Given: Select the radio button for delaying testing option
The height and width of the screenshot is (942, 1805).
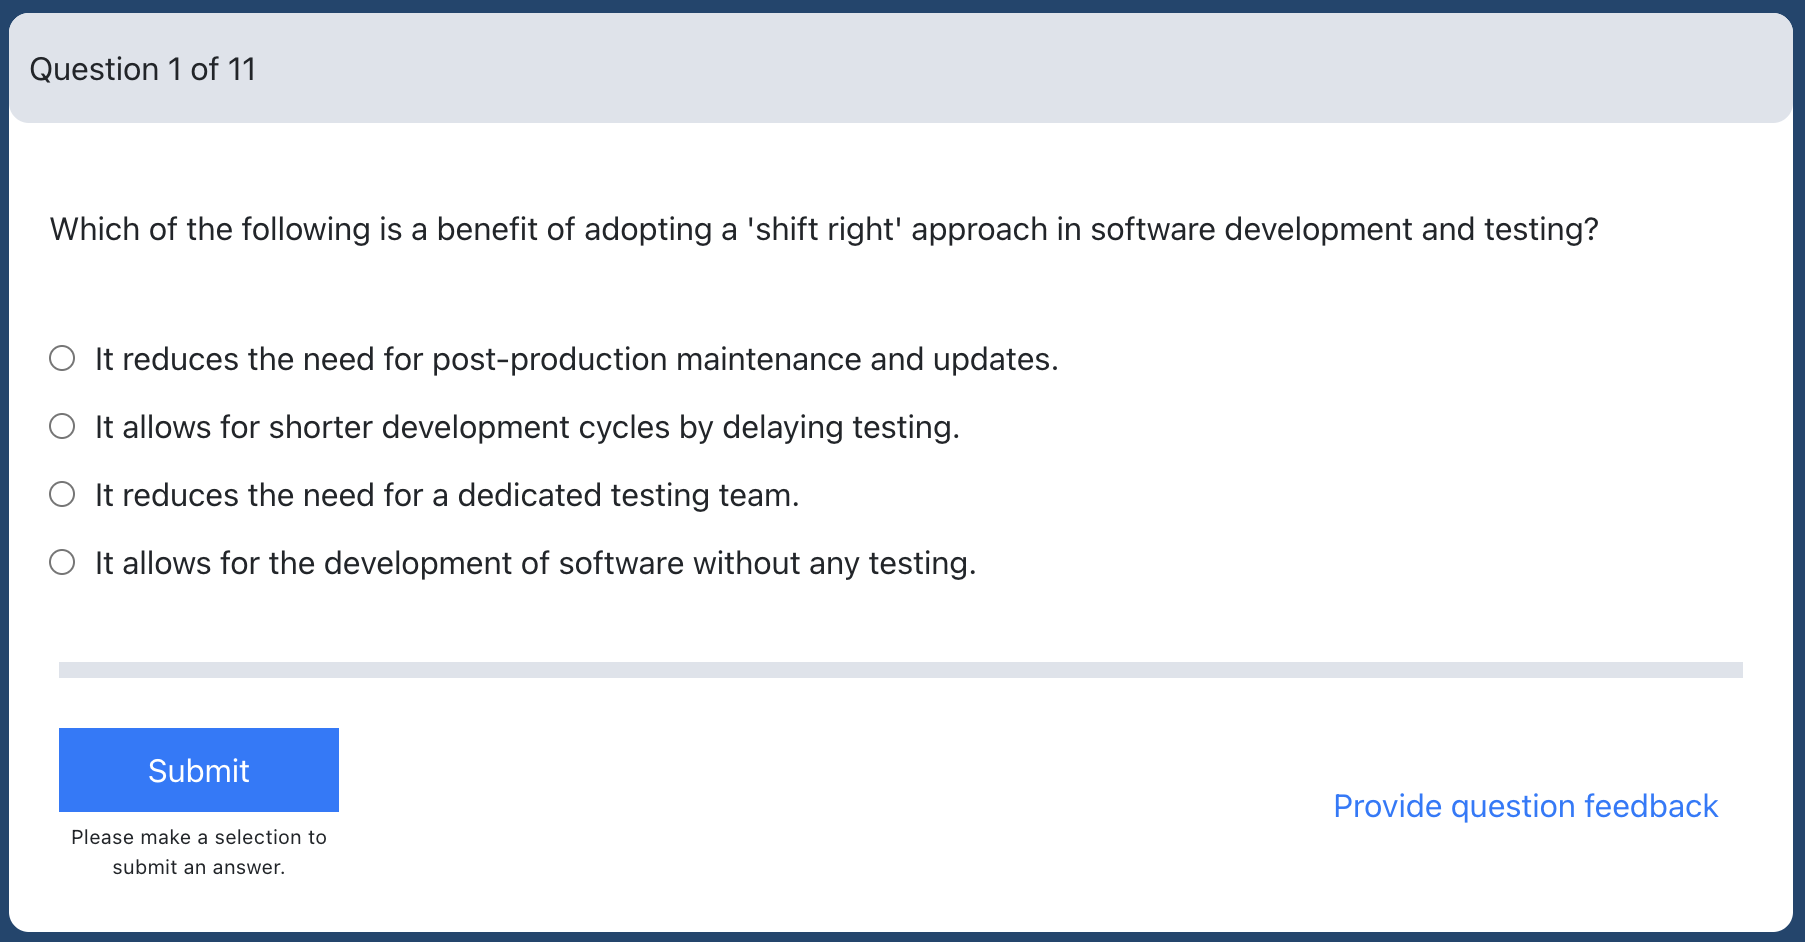Looking at the screenshot, I should (62, 426).
